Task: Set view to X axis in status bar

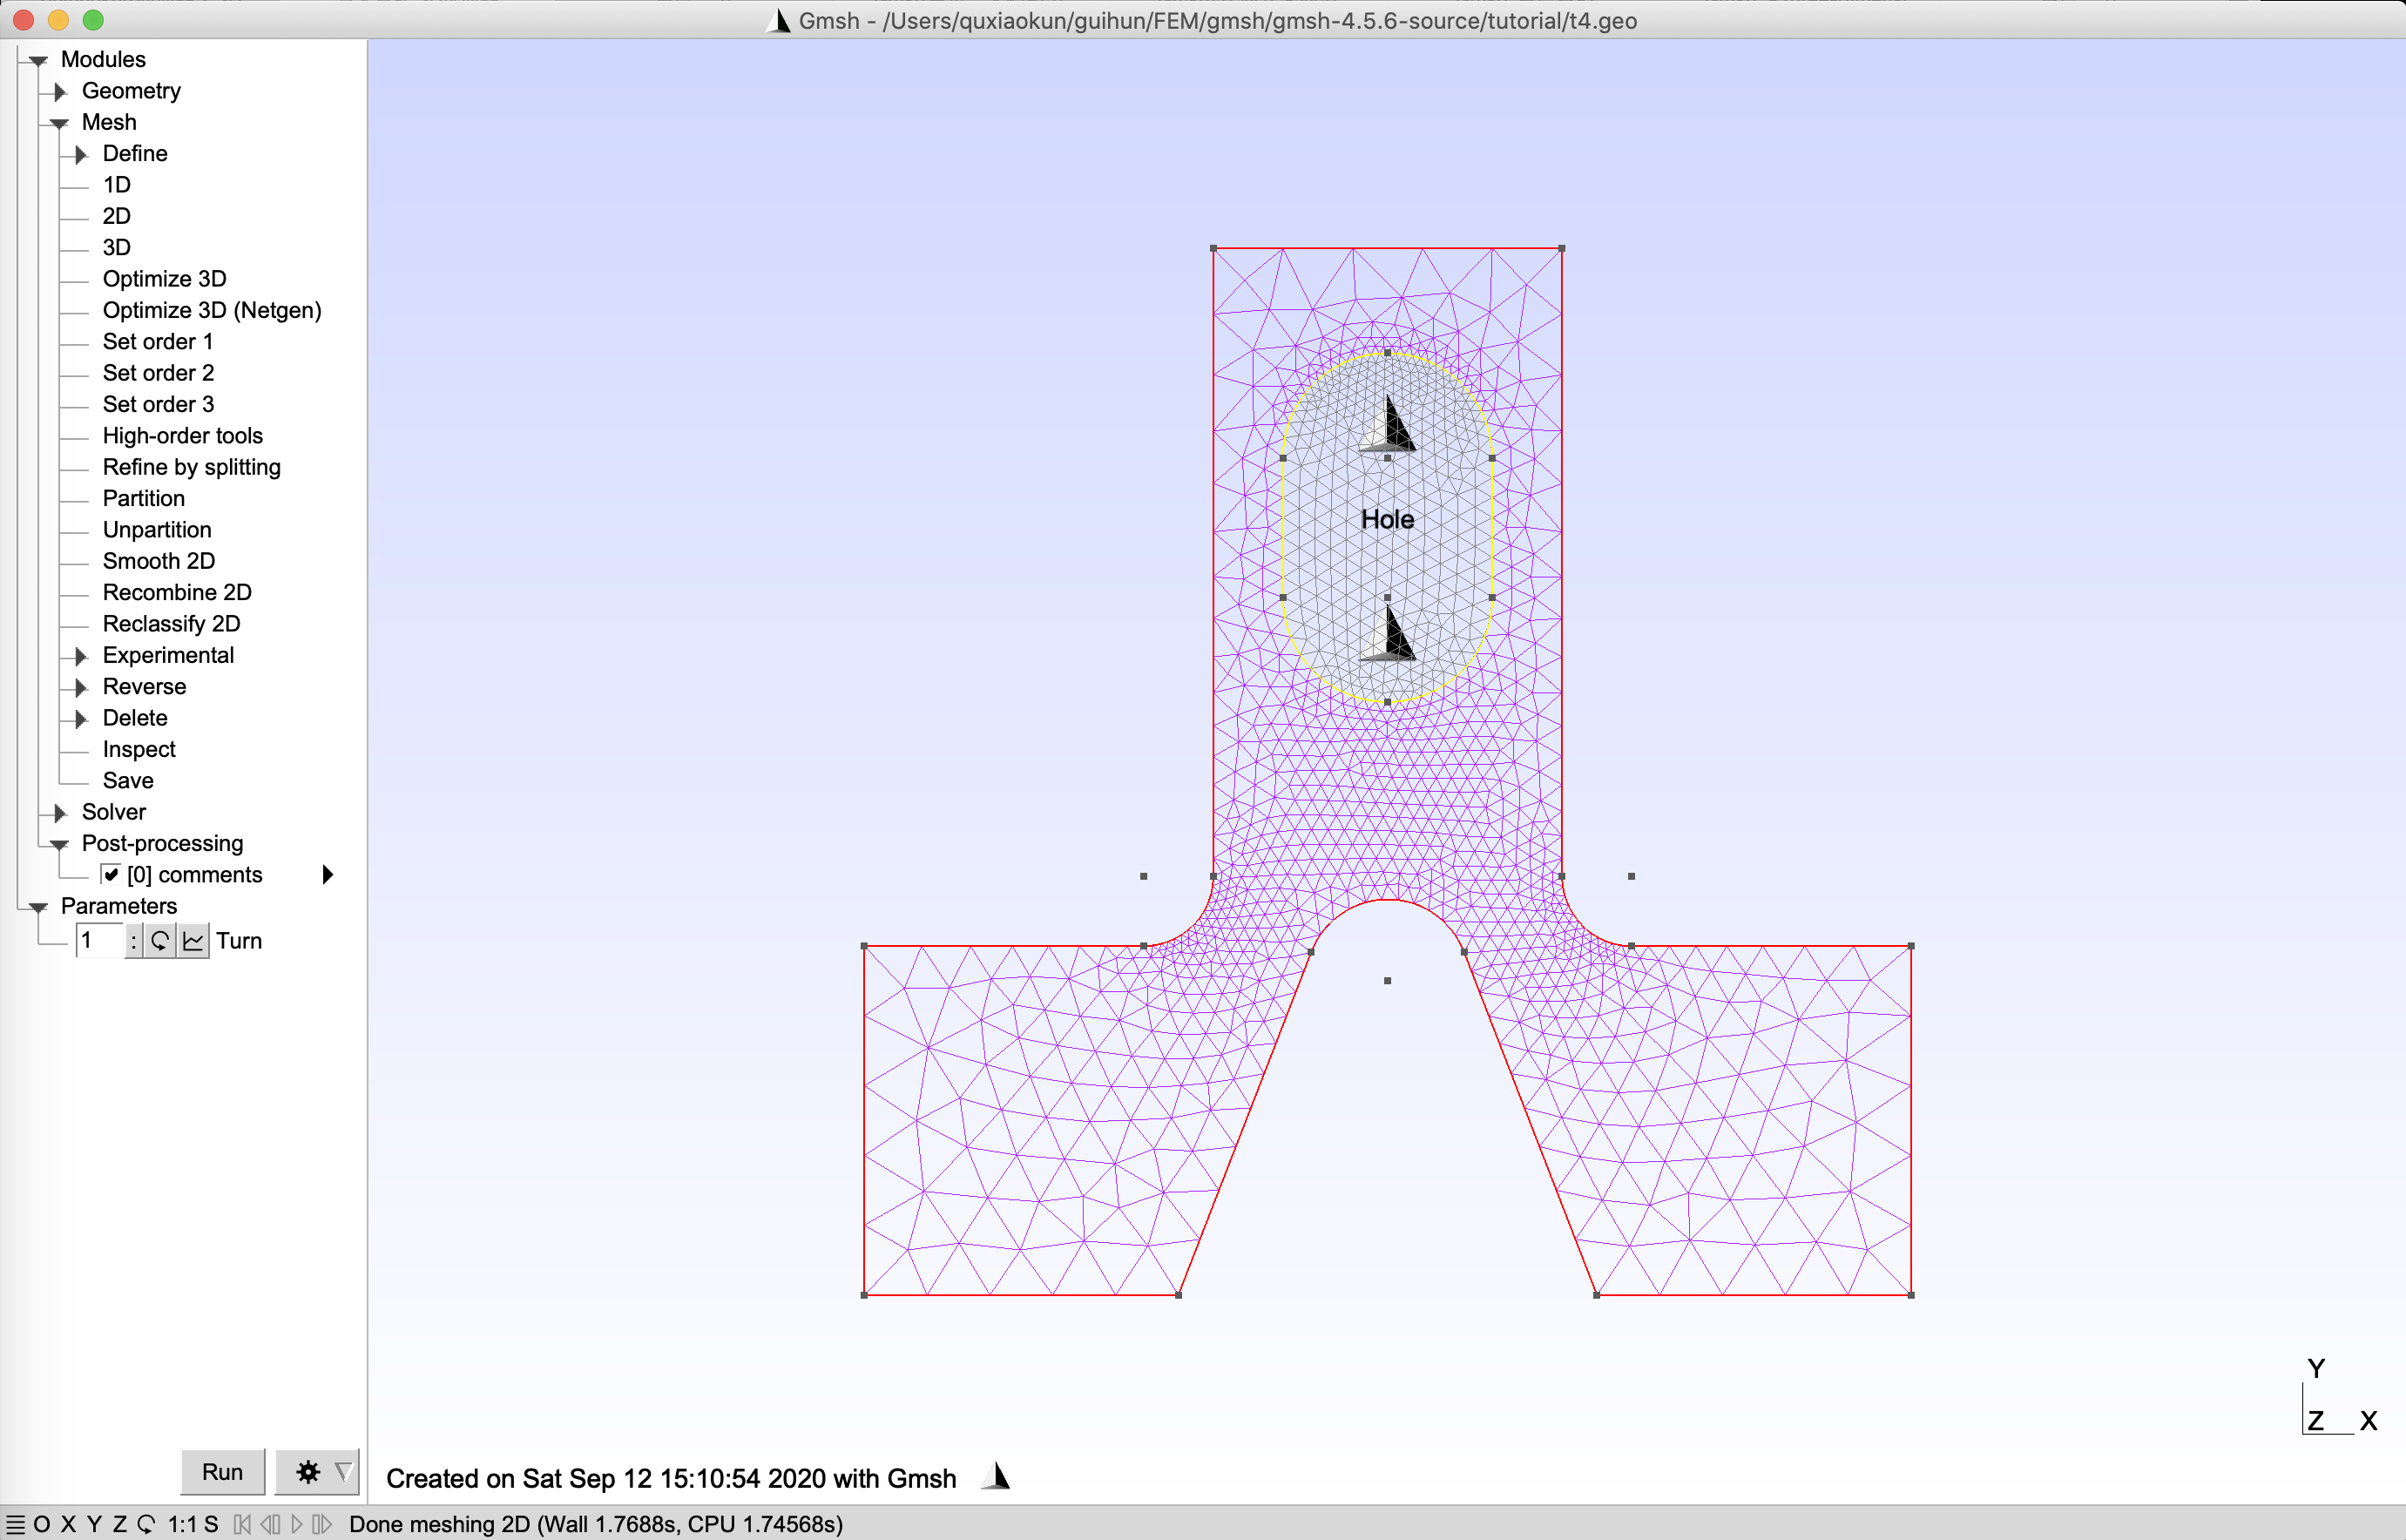Action: 68,1524
